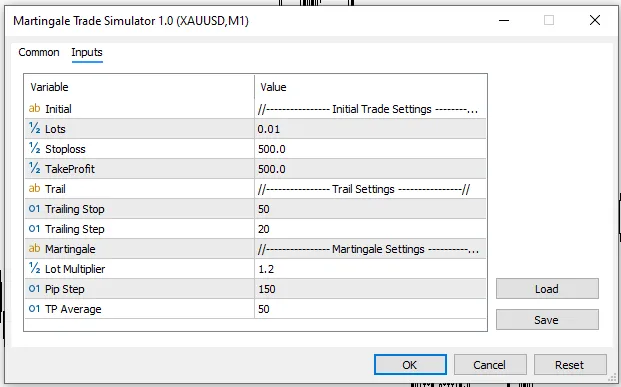Viewport: 621px width, 387px height.
Task: Select the Initial variable name
Action: (x=58, y=109)
